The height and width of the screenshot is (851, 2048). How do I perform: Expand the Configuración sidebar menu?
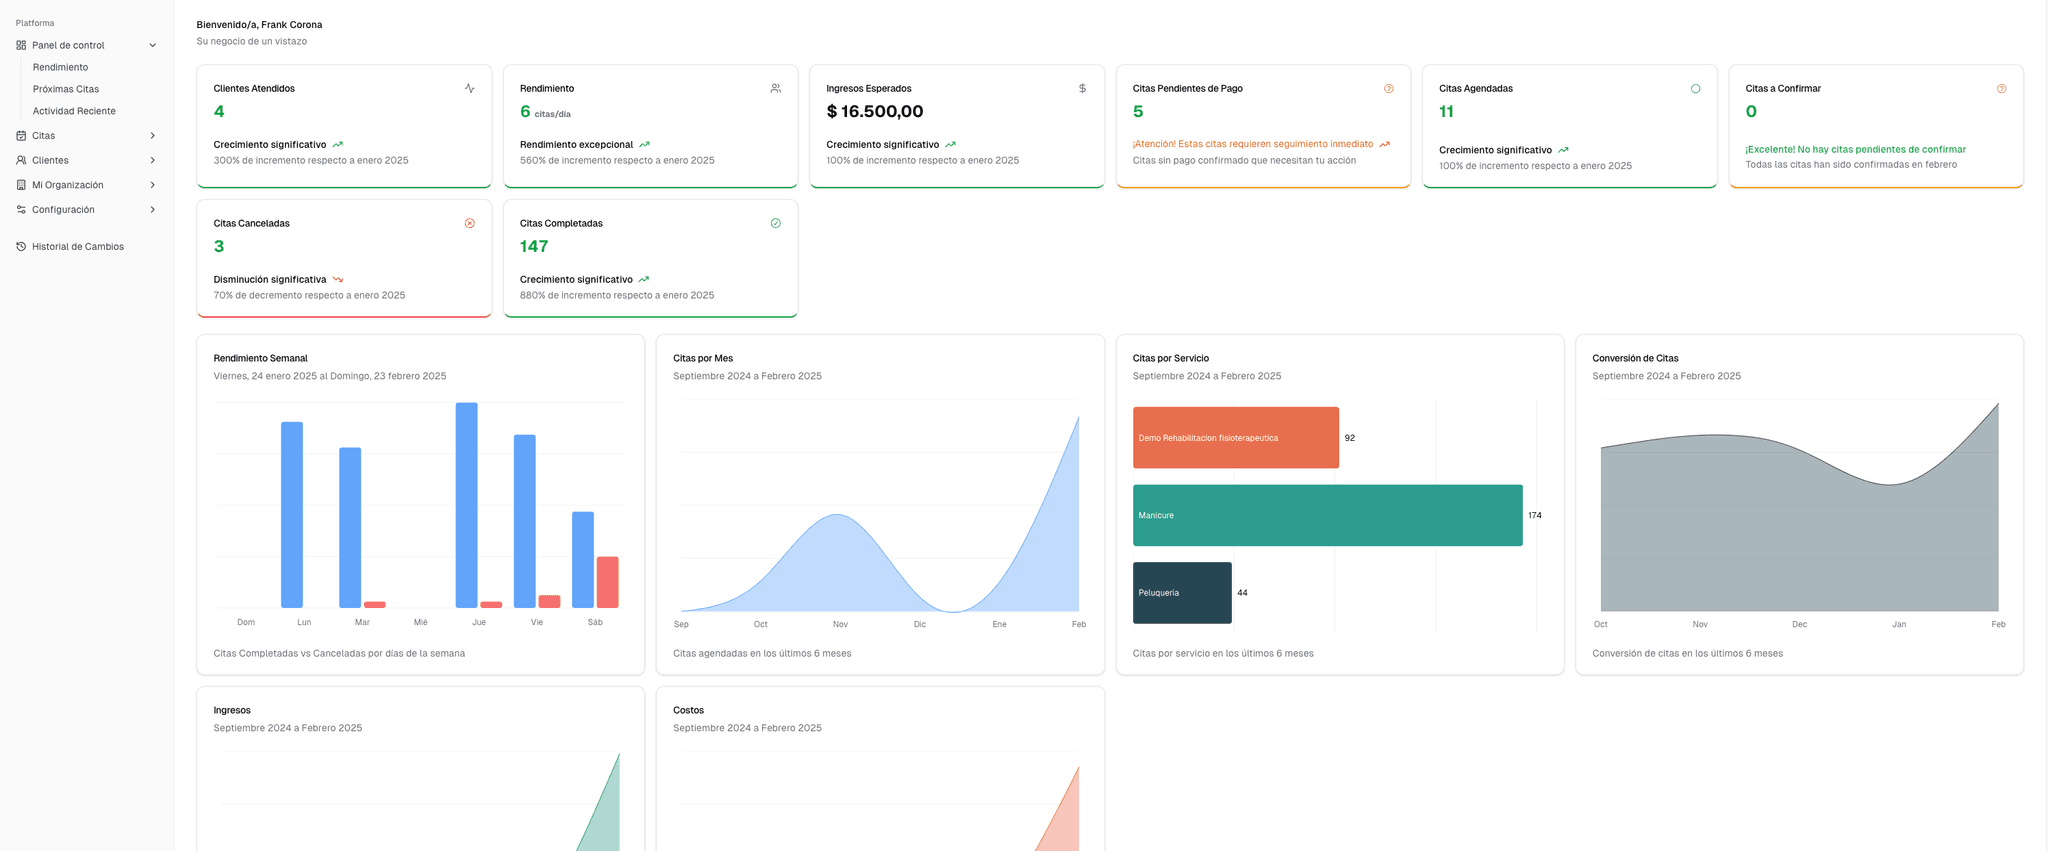point(153,210)
